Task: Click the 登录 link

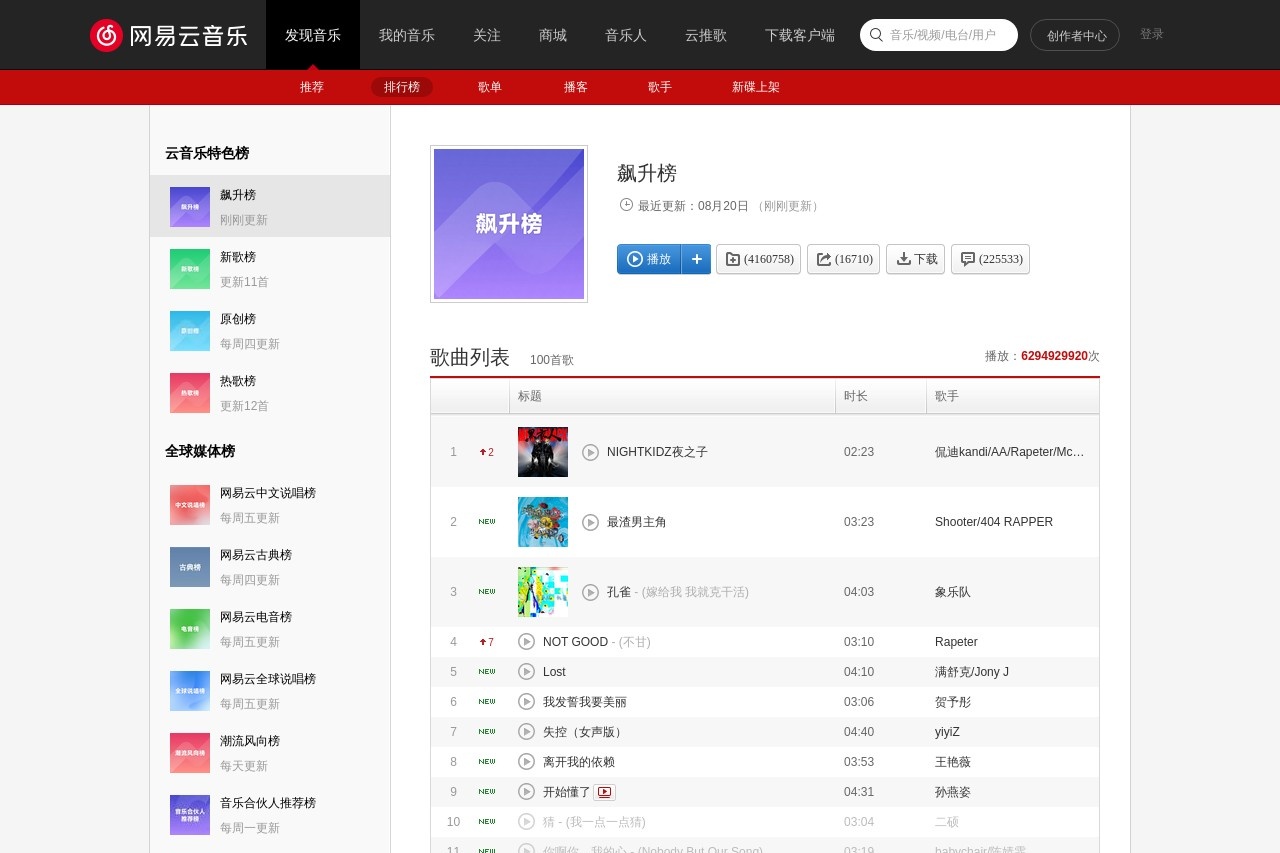Action: pyautogui.click(x=1152, y=34)
